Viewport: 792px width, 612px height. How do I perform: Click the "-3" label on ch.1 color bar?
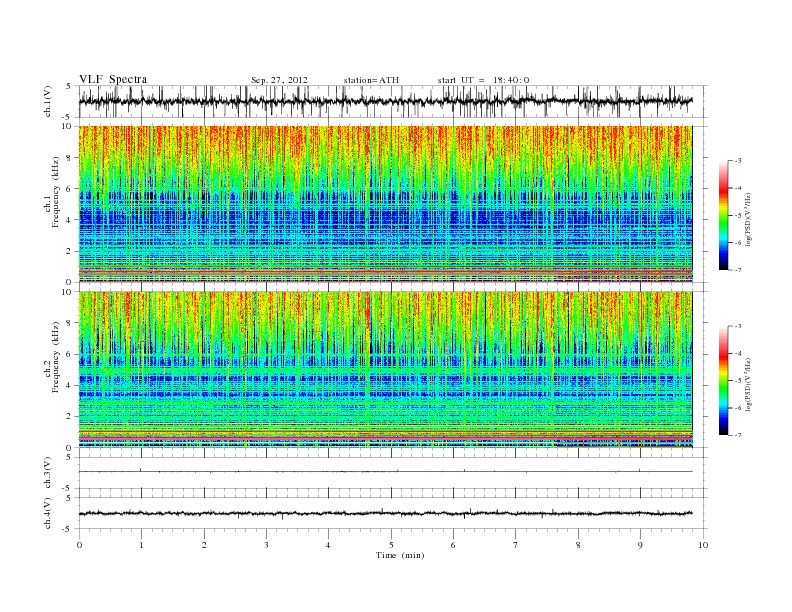(738, 161)
